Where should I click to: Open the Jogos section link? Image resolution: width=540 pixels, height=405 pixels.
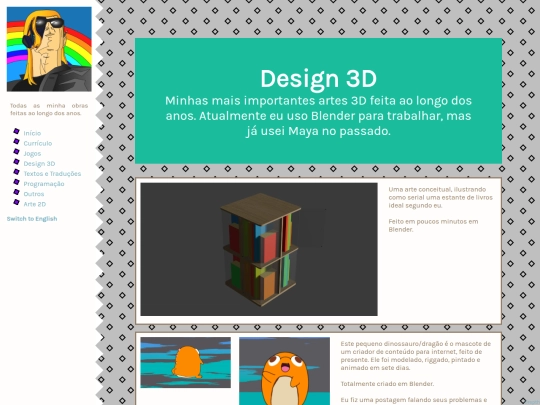pos(32,154)
